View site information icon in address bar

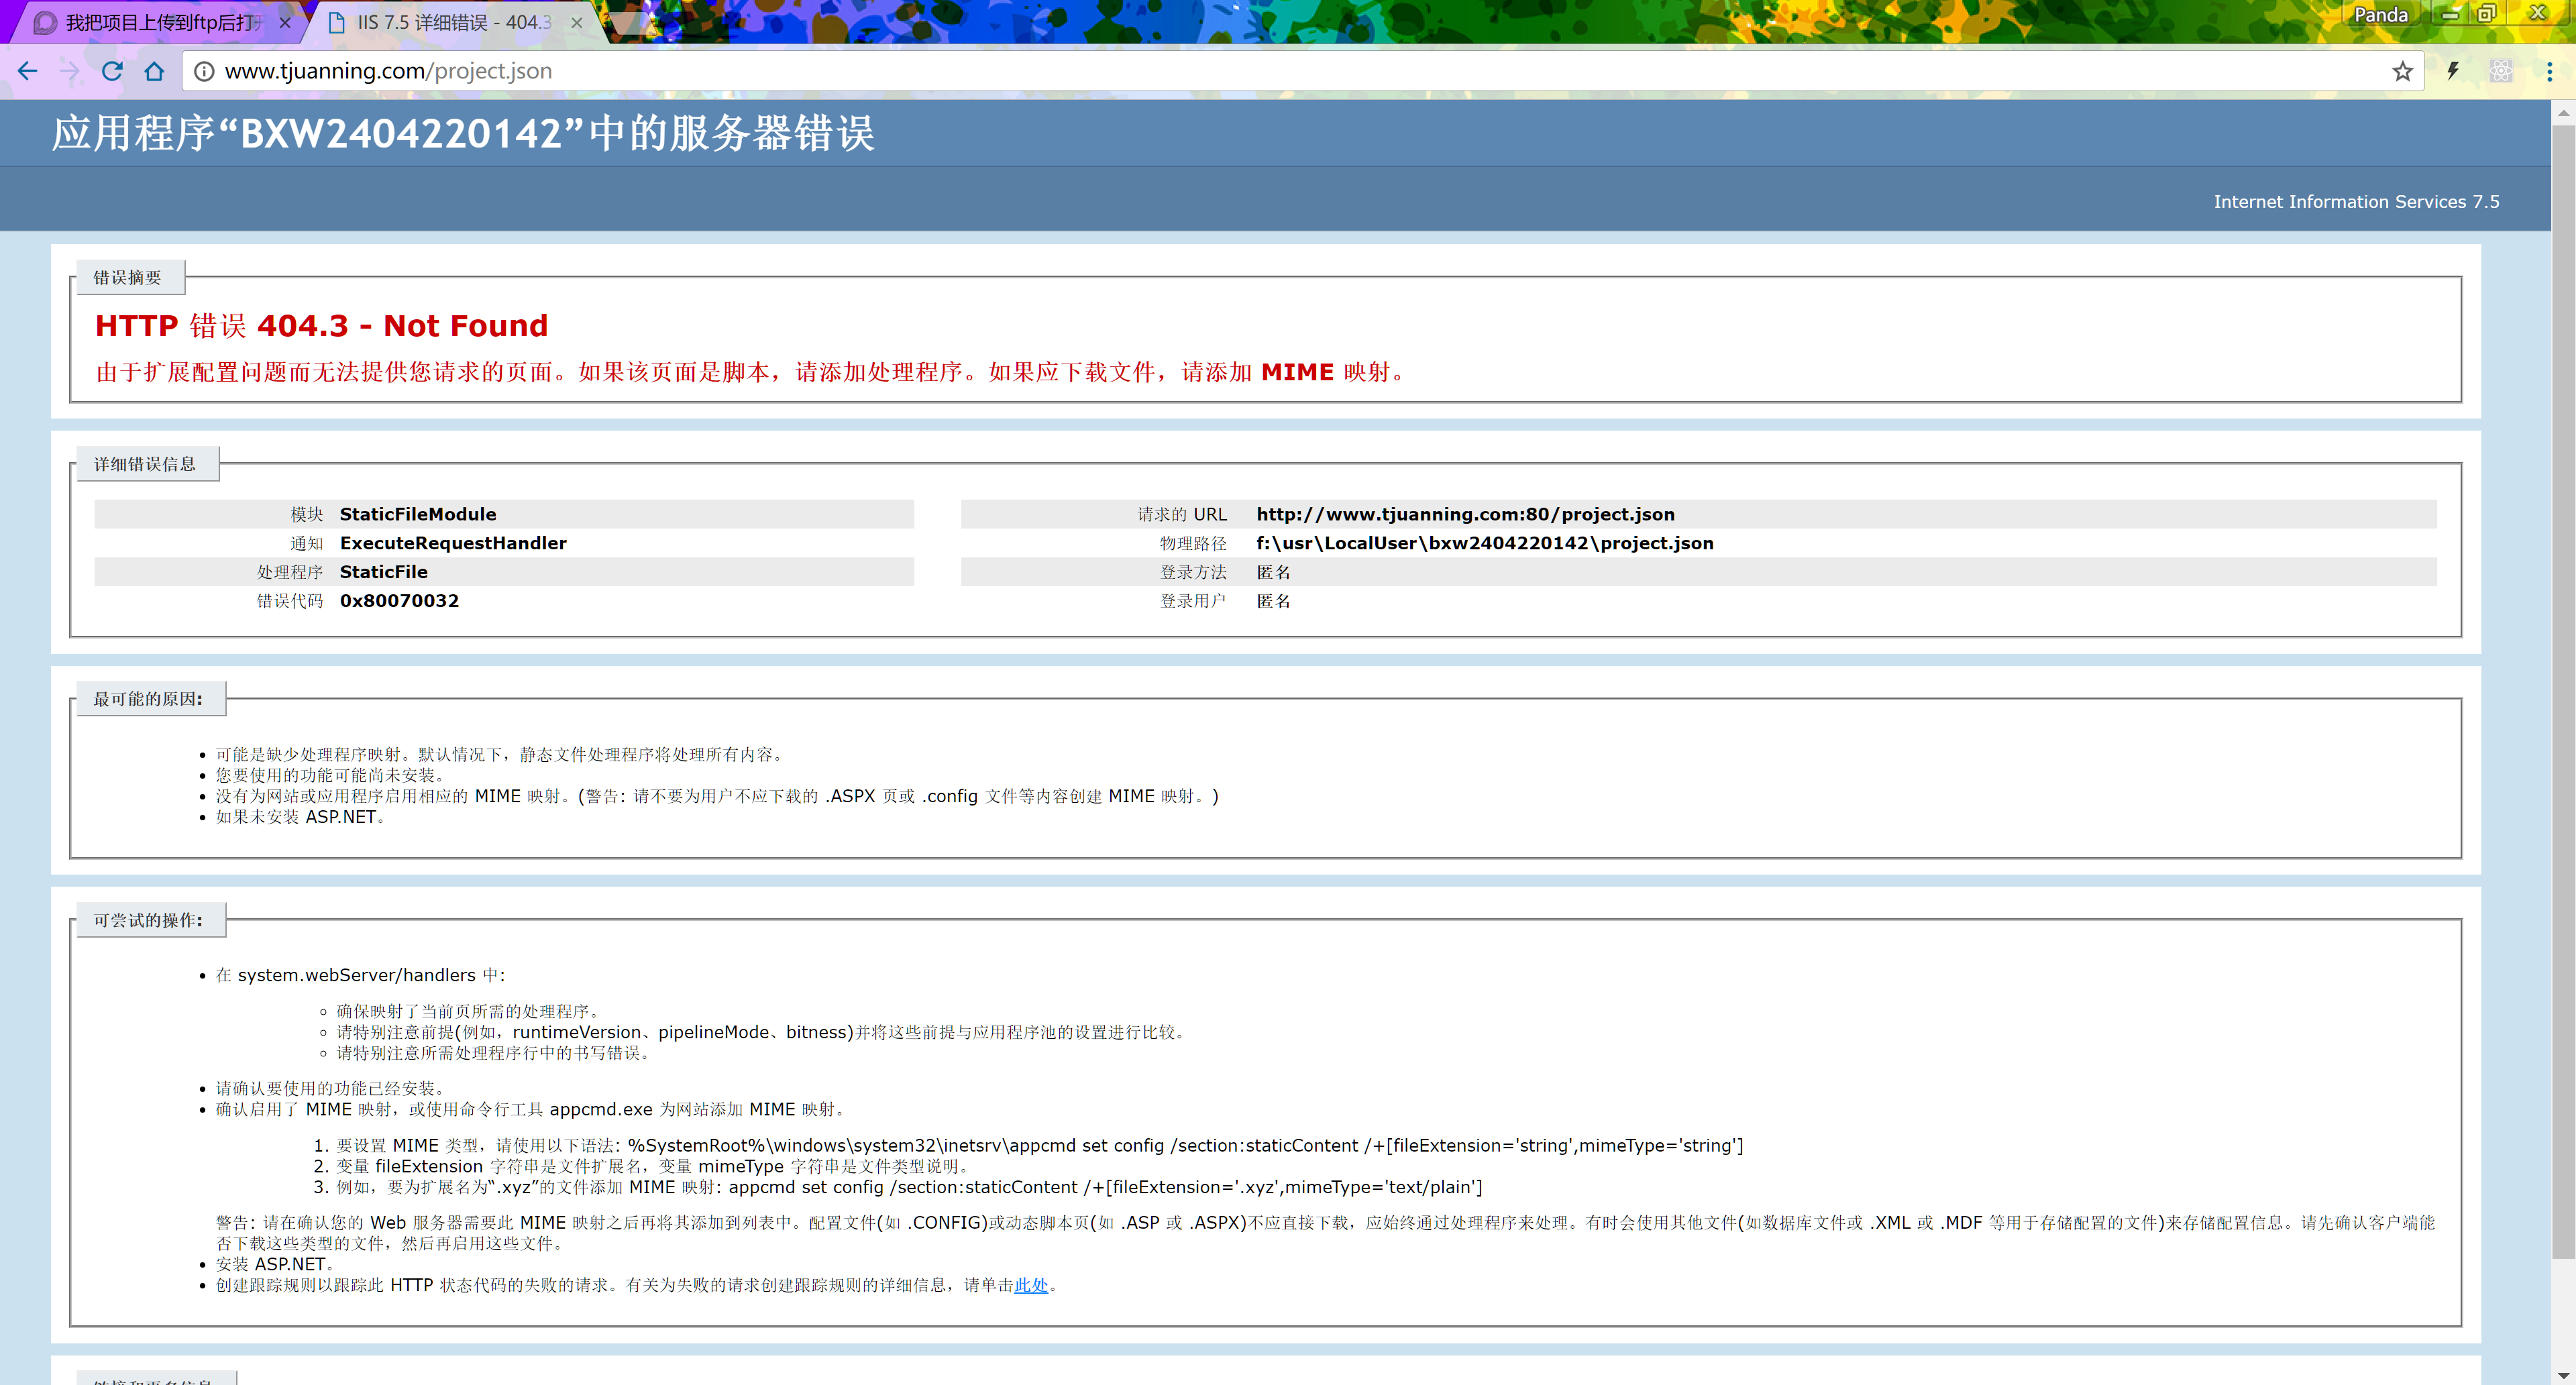(204, 71)
